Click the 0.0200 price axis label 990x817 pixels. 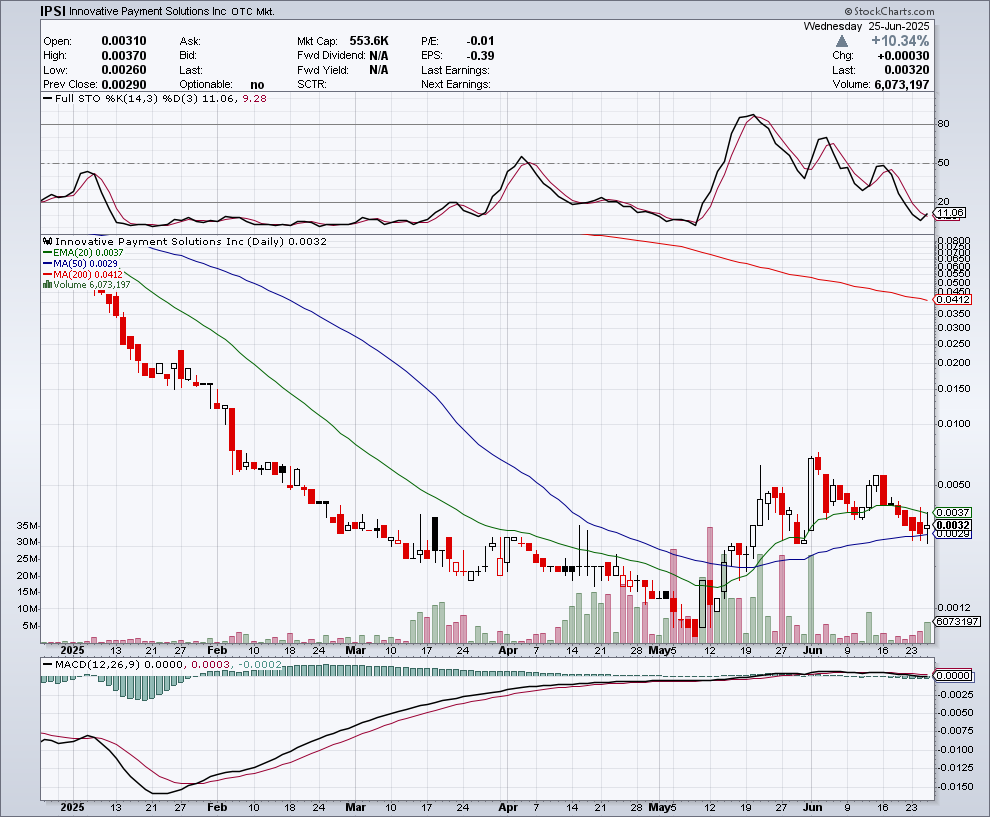[x=953, y=362]
